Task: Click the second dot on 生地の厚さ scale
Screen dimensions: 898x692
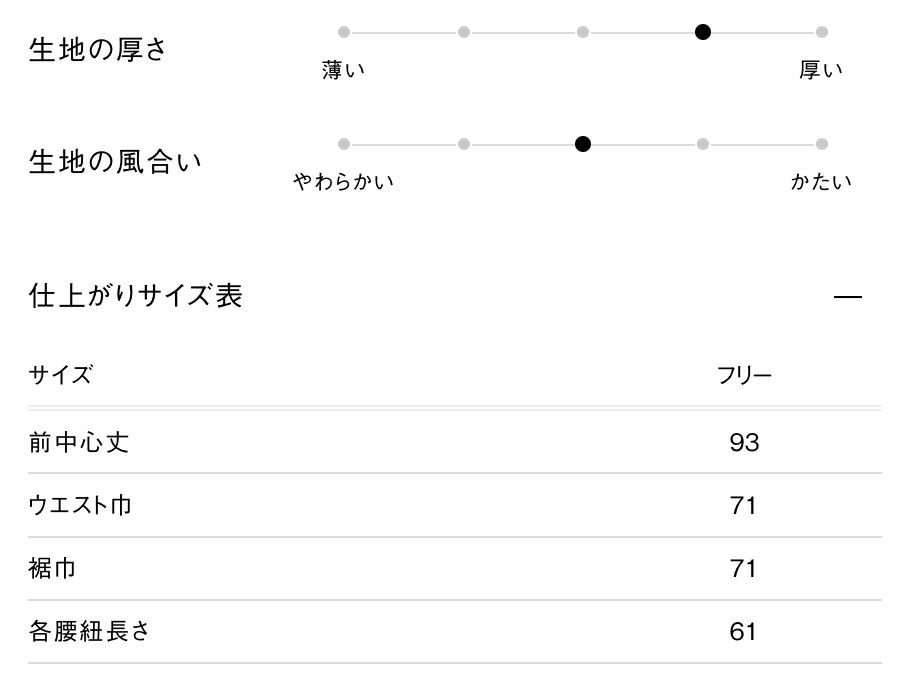Action: (x=464, y=32)
